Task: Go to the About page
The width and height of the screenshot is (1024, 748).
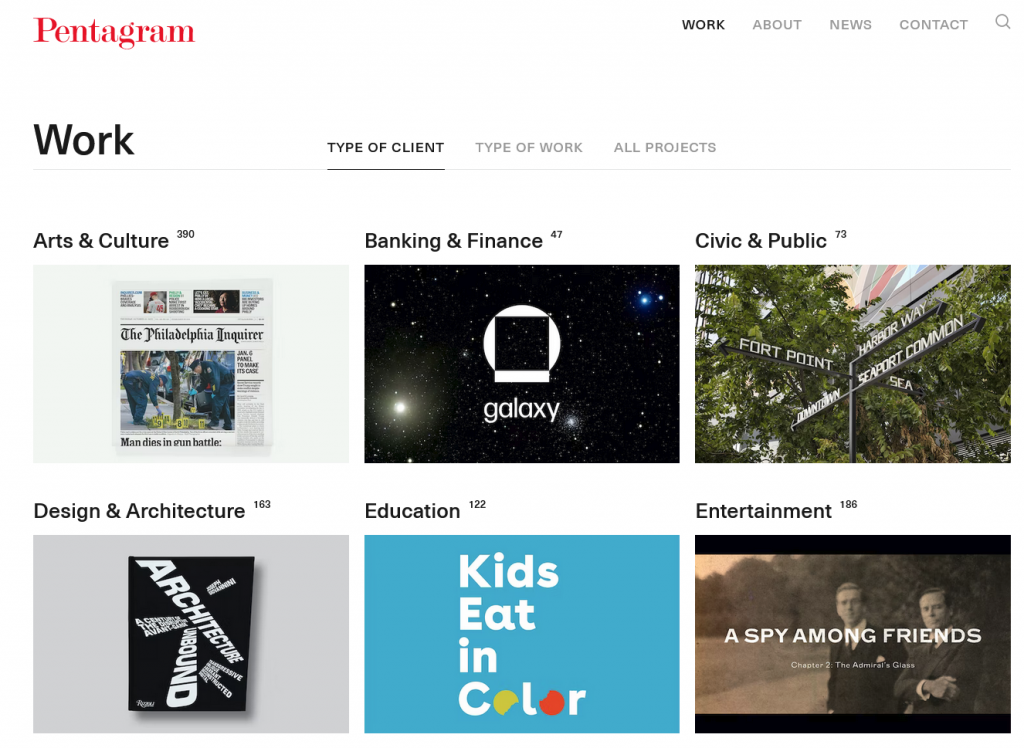Action: click(776, 25)
